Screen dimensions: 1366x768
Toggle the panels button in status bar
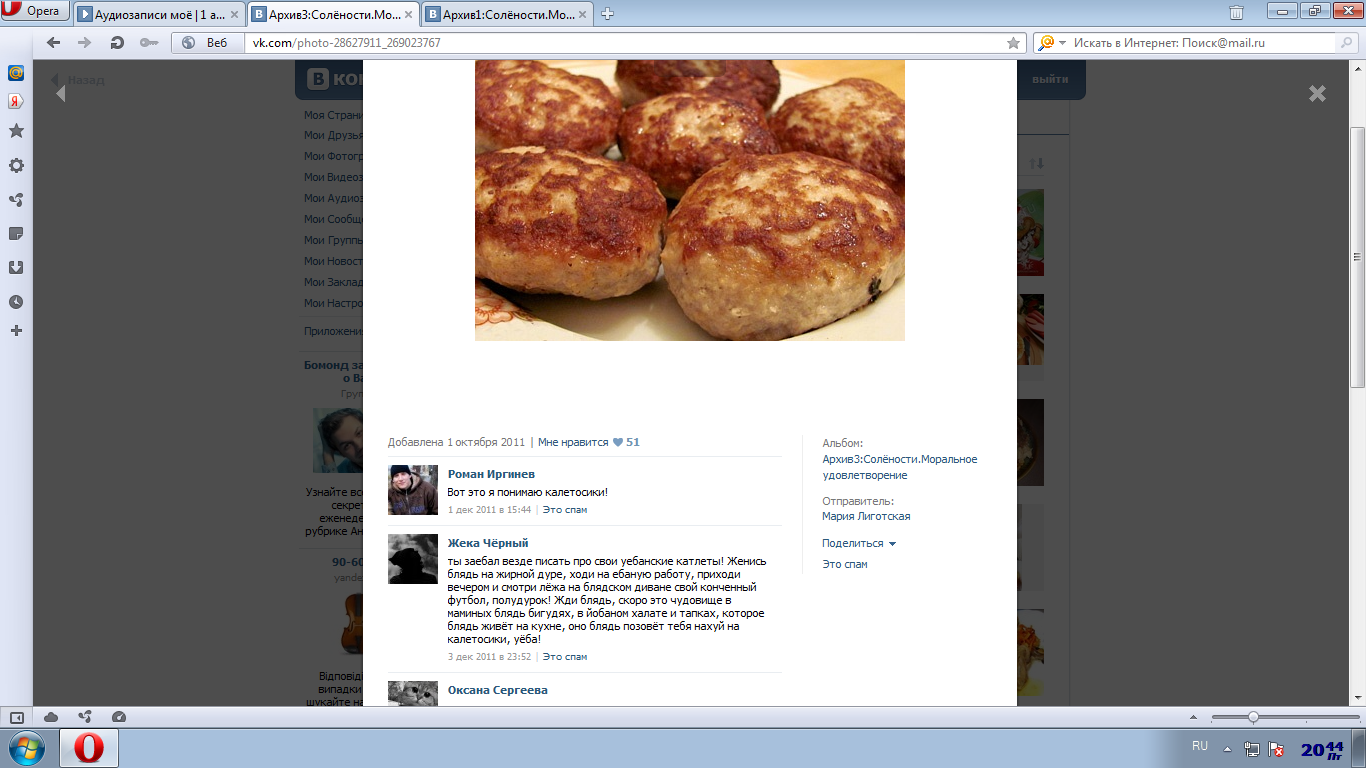click(x=16, y=717)
